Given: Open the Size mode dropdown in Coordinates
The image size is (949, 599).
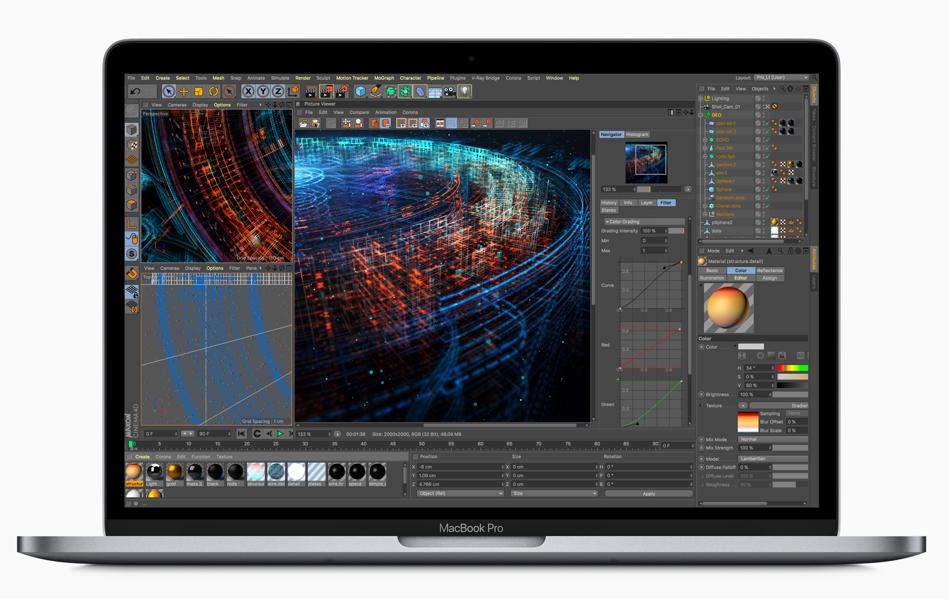Looking at the screenshot, I should (x=554, y=494).
